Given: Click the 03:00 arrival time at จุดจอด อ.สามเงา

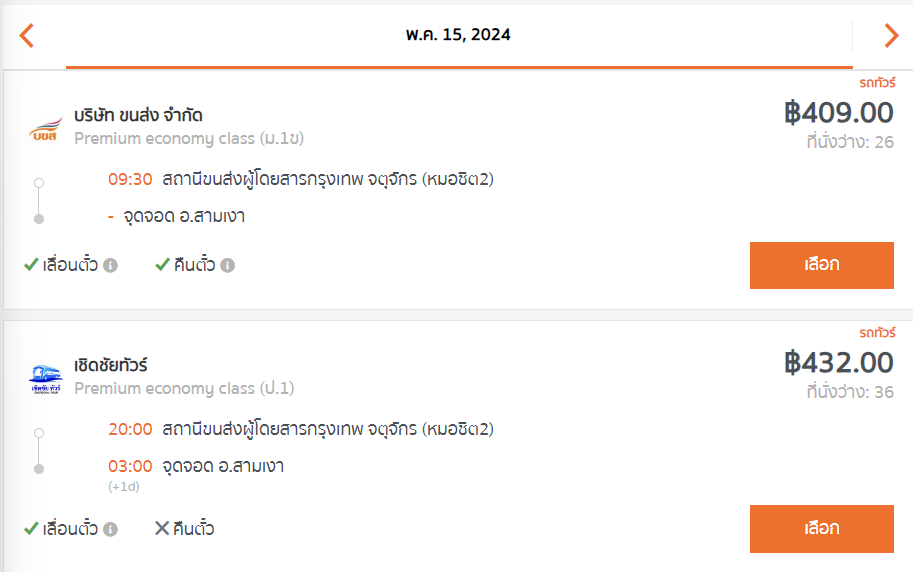Looking at the screenshot, I should (x=130, y=466).
